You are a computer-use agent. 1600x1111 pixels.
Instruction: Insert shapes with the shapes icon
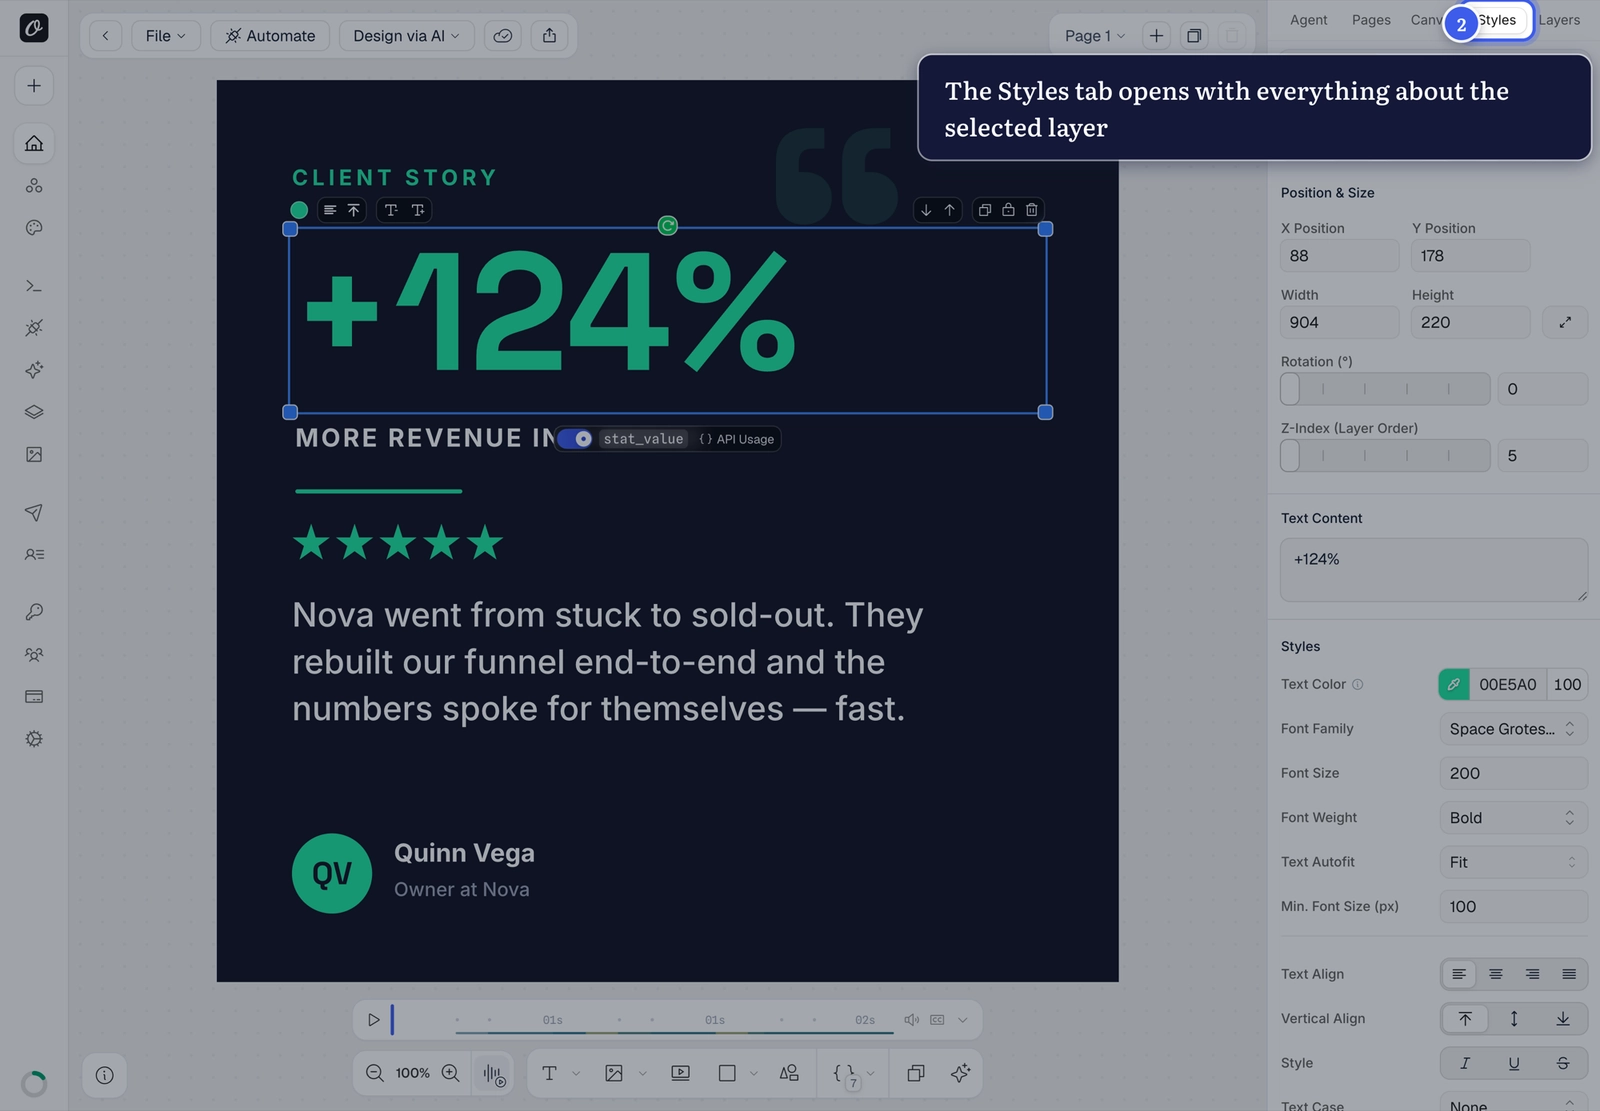coord(789,1073)
